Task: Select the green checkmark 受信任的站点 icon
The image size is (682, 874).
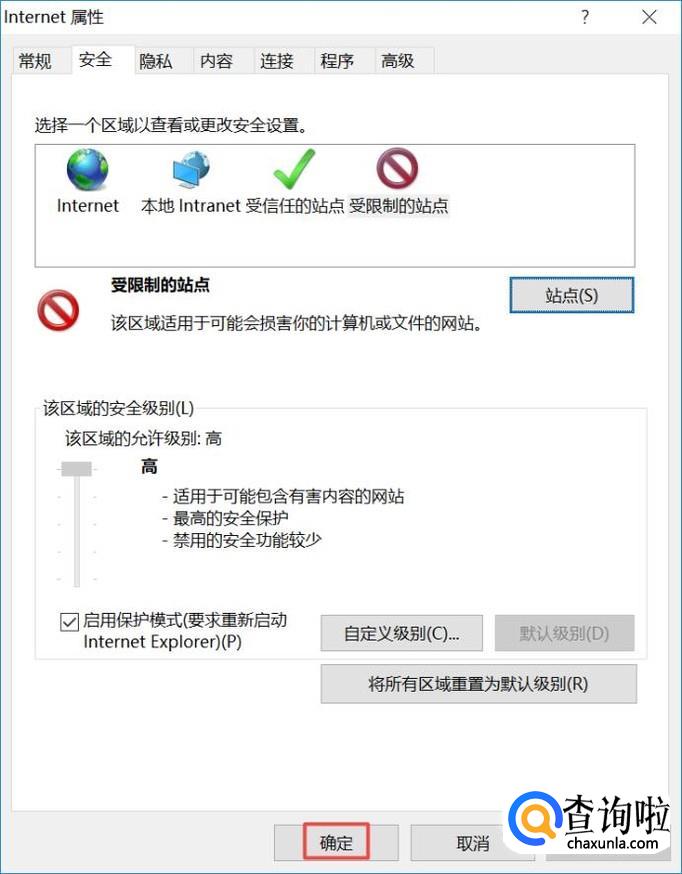Action: click(294, 169)
